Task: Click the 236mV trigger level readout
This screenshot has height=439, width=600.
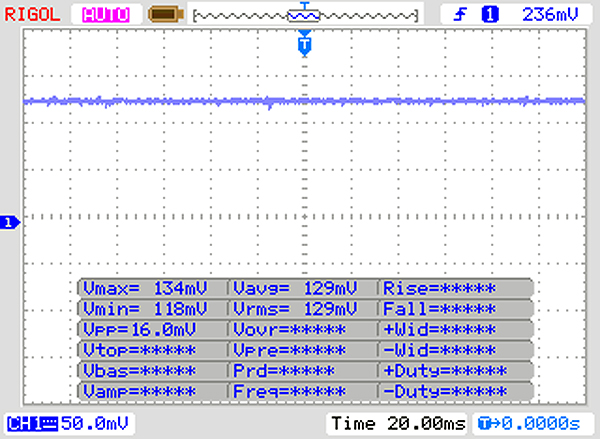Action: (x=550, y=15)
